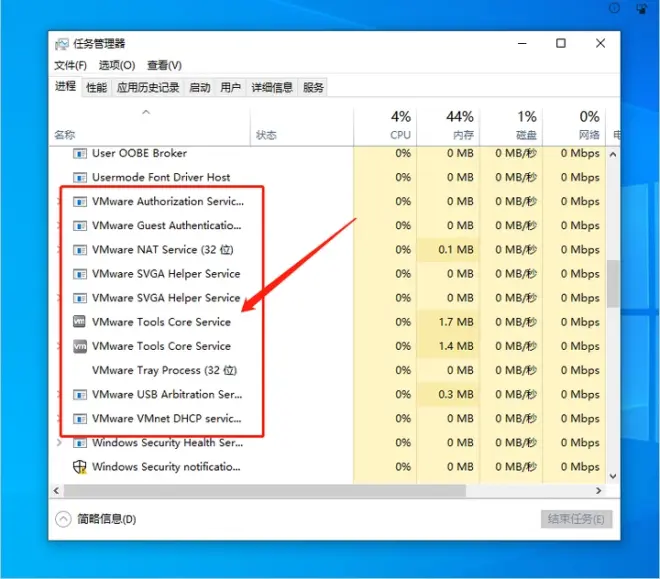Expand the Windows Security Health Service row
The image size is (660, 579).
(59, 443)
